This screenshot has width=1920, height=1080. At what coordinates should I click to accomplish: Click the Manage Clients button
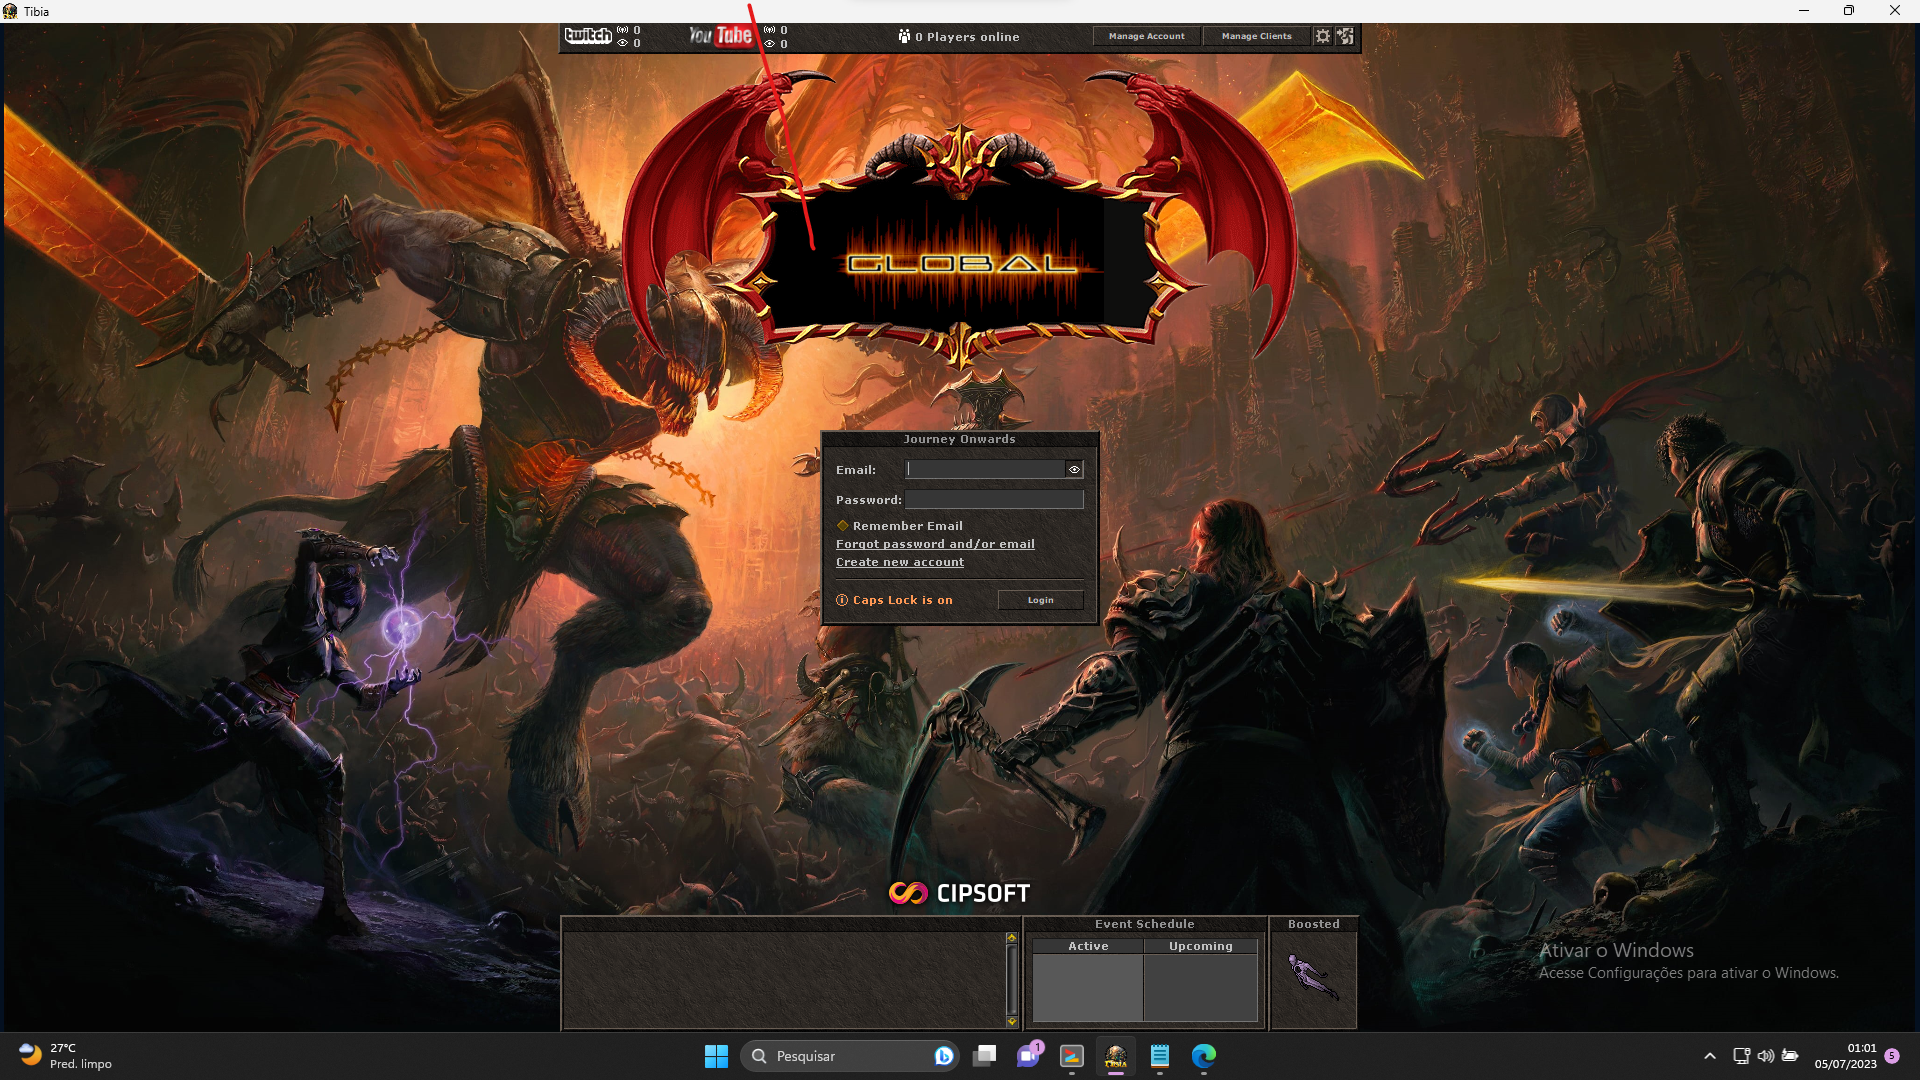coord(1256,36)
